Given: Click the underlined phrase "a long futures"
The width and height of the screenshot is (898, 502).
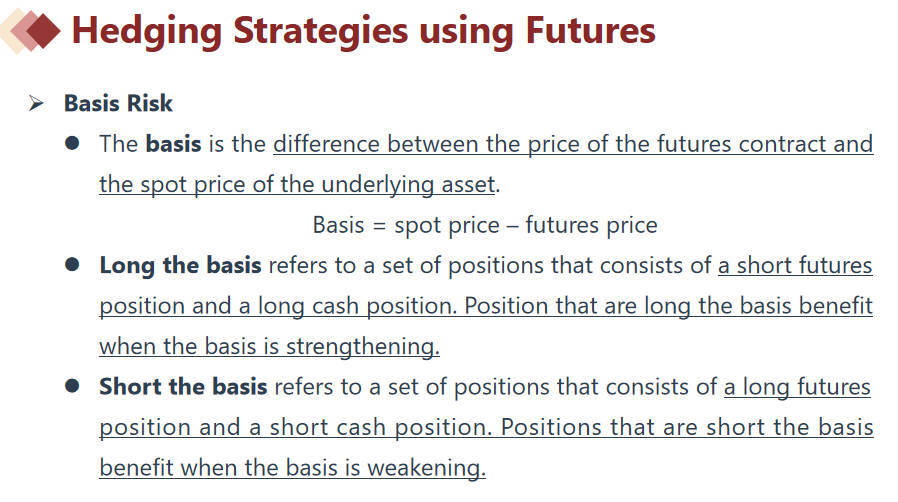Looking at the screenshot, I should click(x=797, y=387).
